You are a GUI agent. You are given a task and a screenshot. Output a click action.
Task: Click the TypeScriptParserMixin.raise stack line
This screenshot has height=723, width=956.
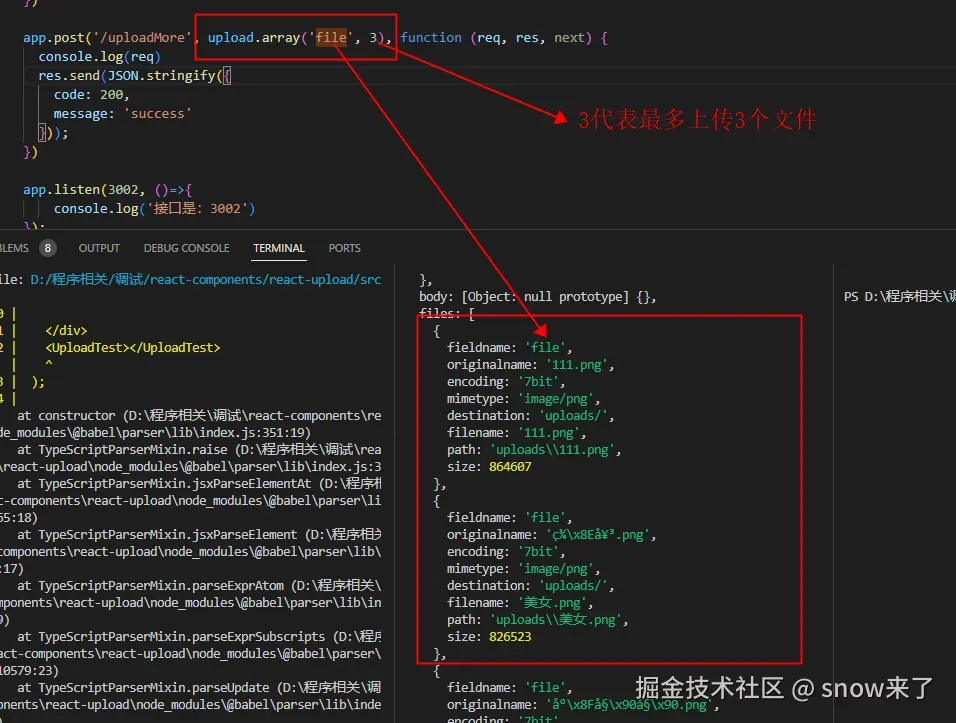(x=199, y=450)
